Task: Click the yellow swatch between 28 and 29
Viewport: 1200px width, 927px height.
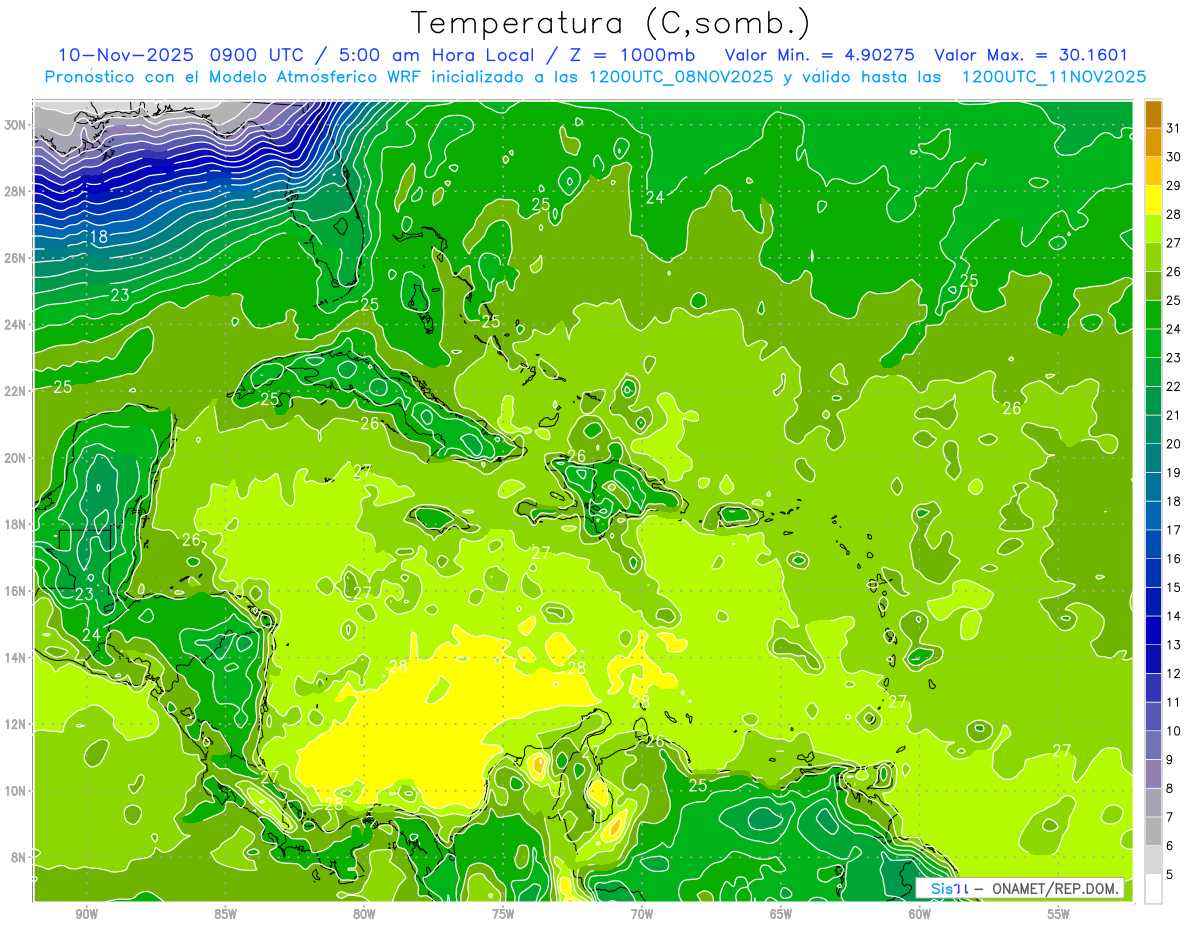Action: pos(1153,199)
